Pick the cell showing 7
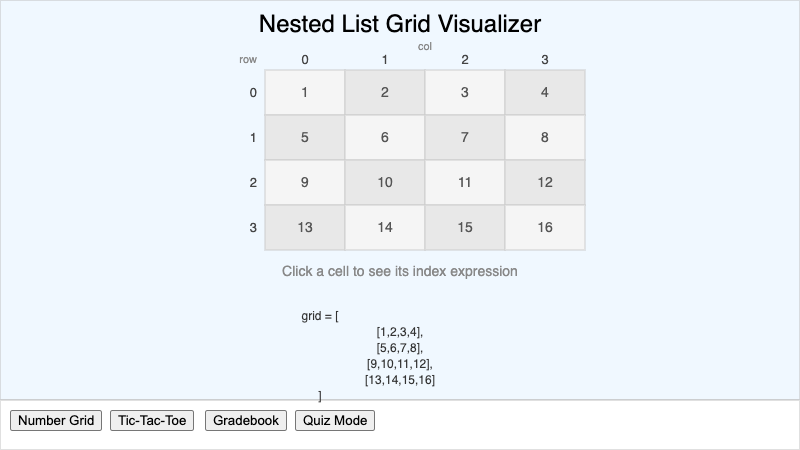800x450 pixels. (465, 138)
